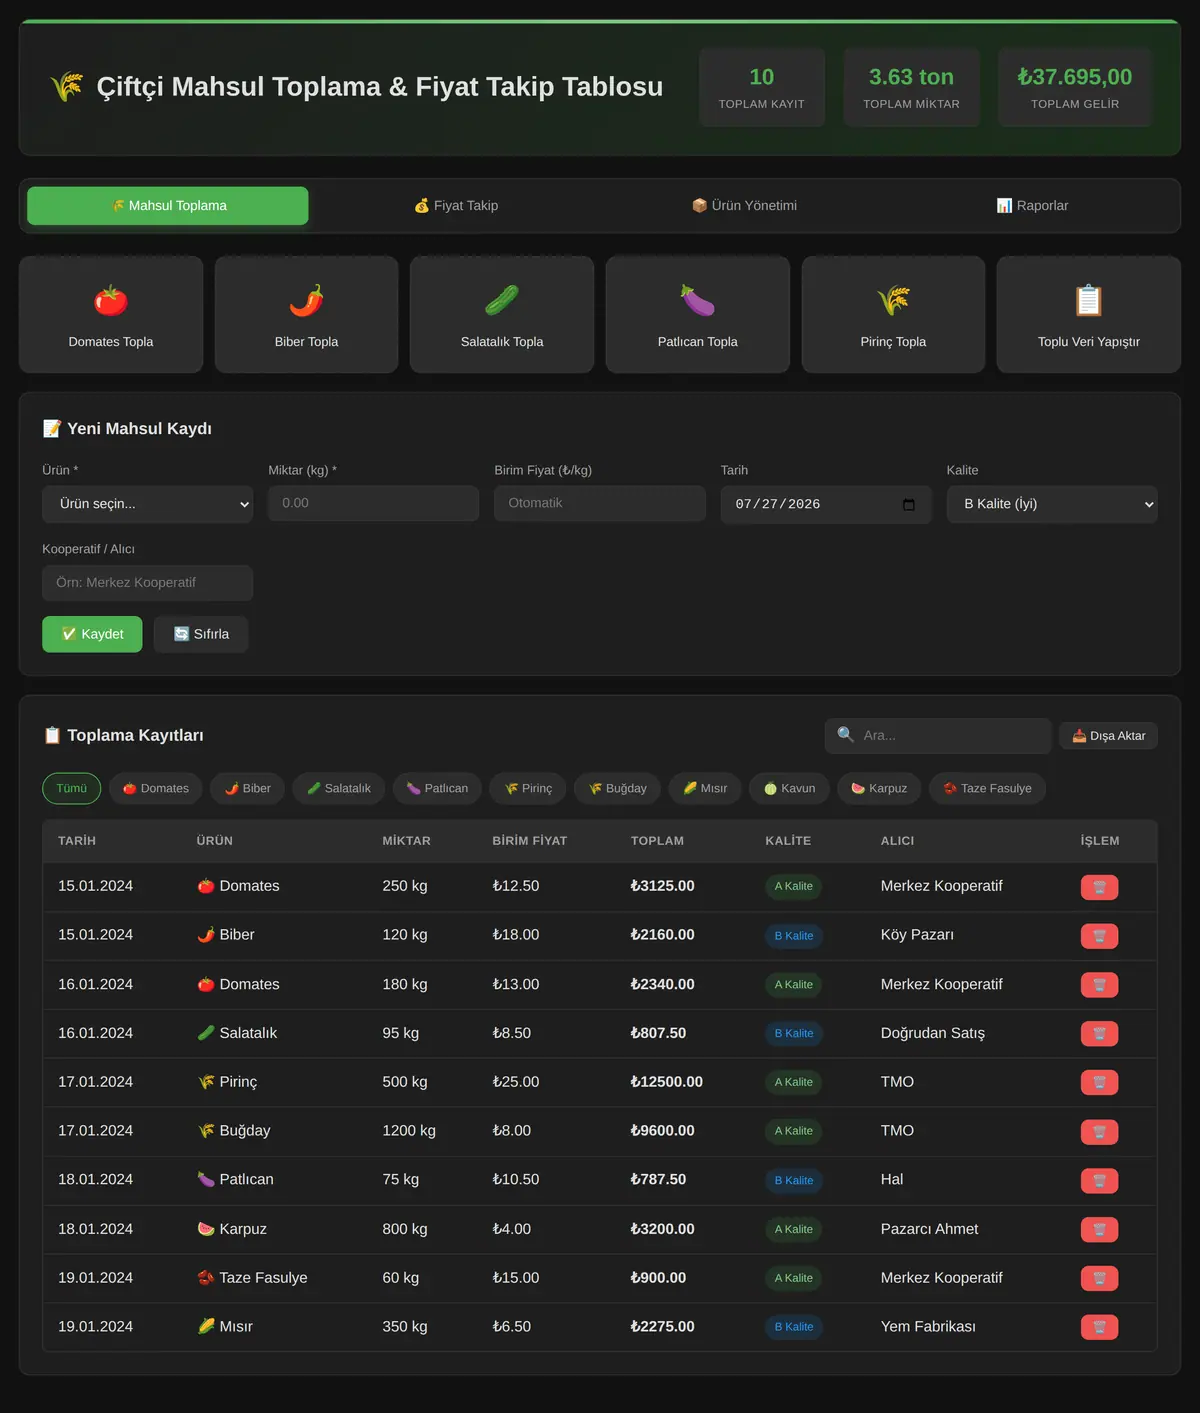Viewport: 1200px width, 1413px height.
Task: Apply the Taze Fasulye filter chip
Action: point(988,788)
